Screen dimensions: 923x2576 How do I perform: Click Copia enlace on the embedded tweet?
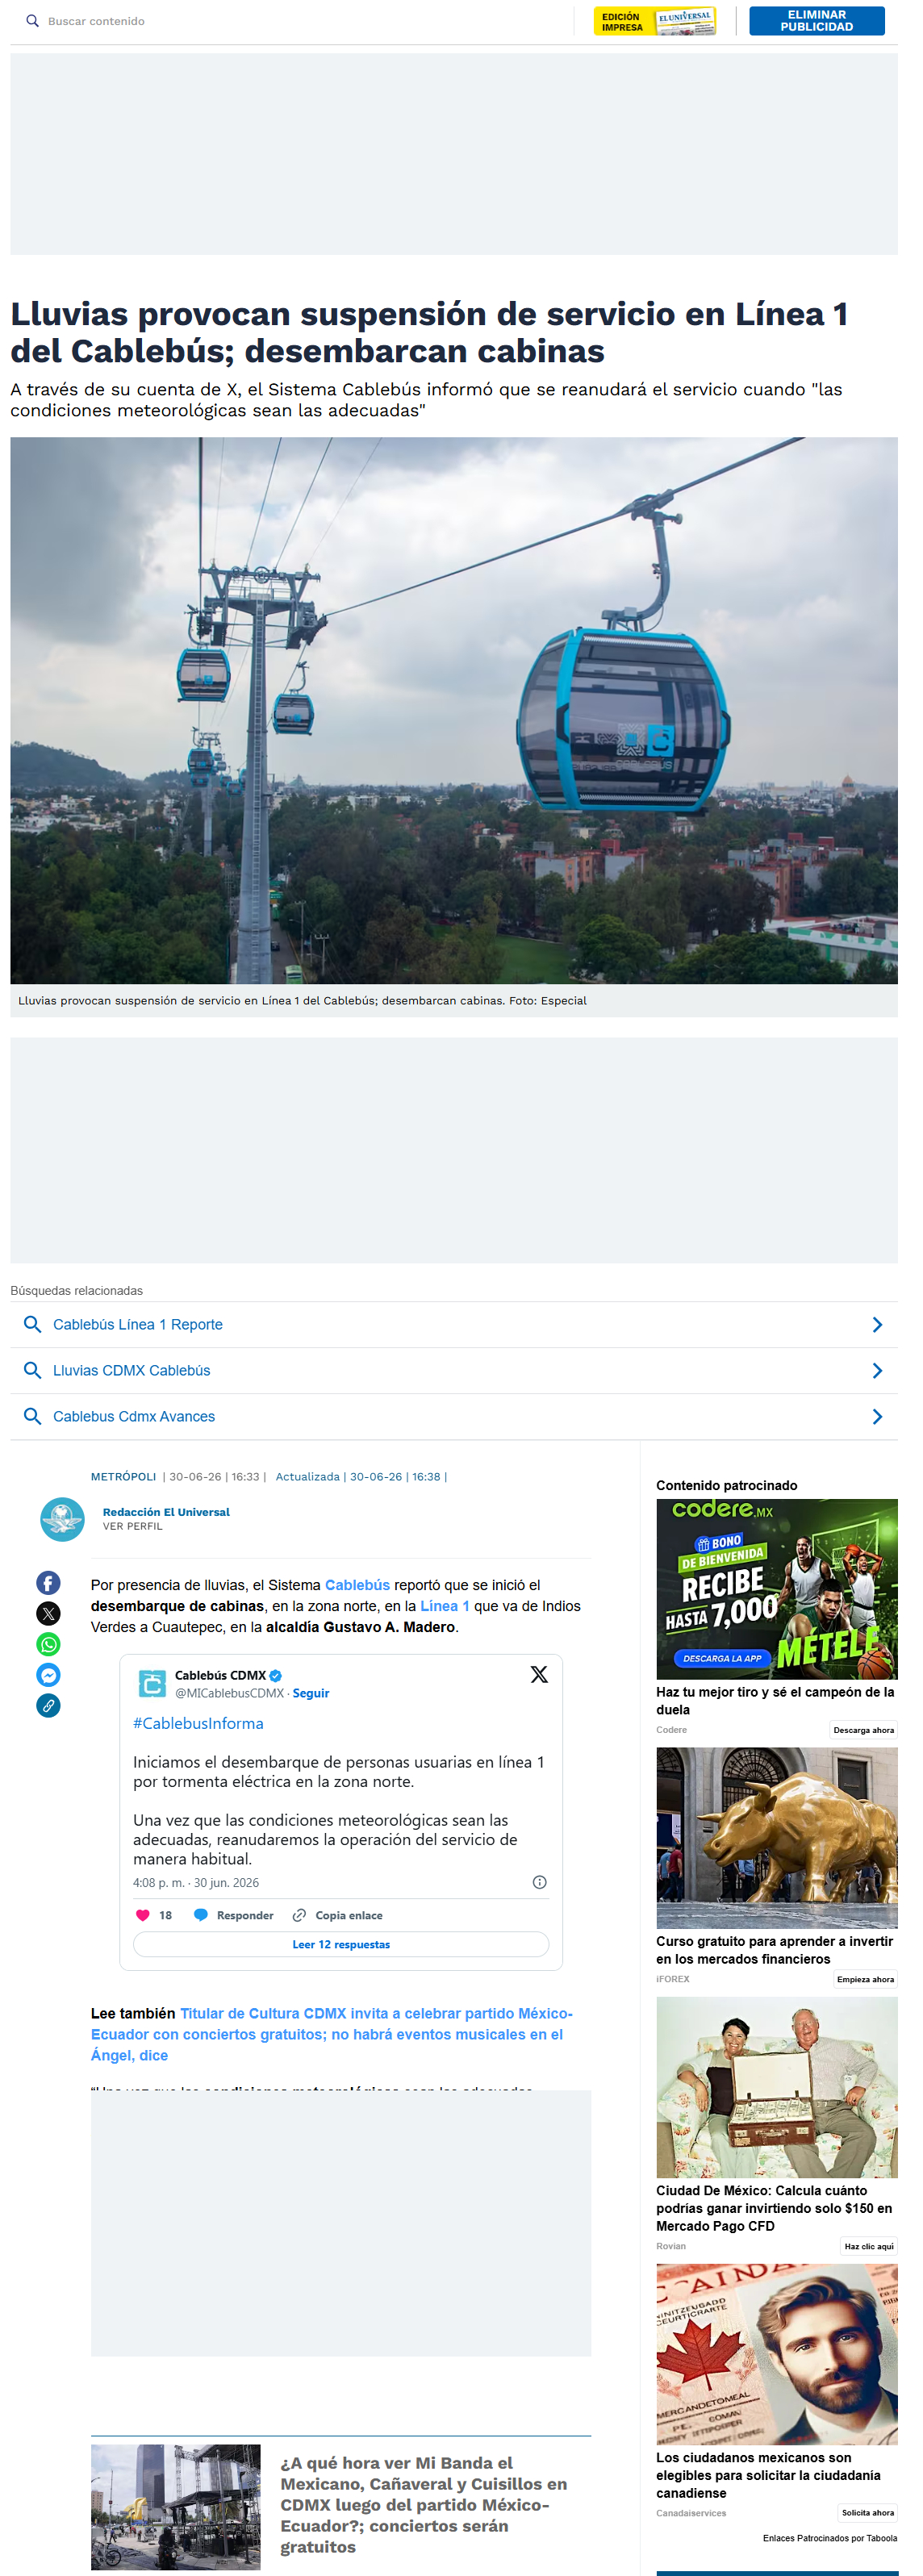[x=338, y=1915]
